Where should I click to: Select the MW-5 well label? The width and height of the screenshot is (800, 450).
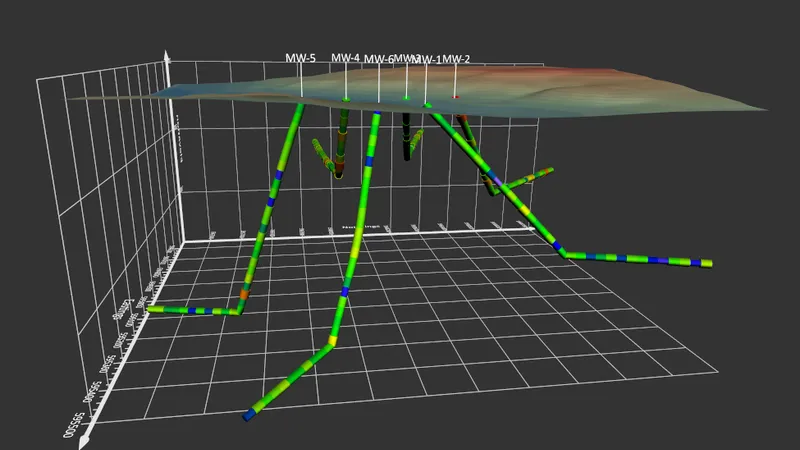300,58
